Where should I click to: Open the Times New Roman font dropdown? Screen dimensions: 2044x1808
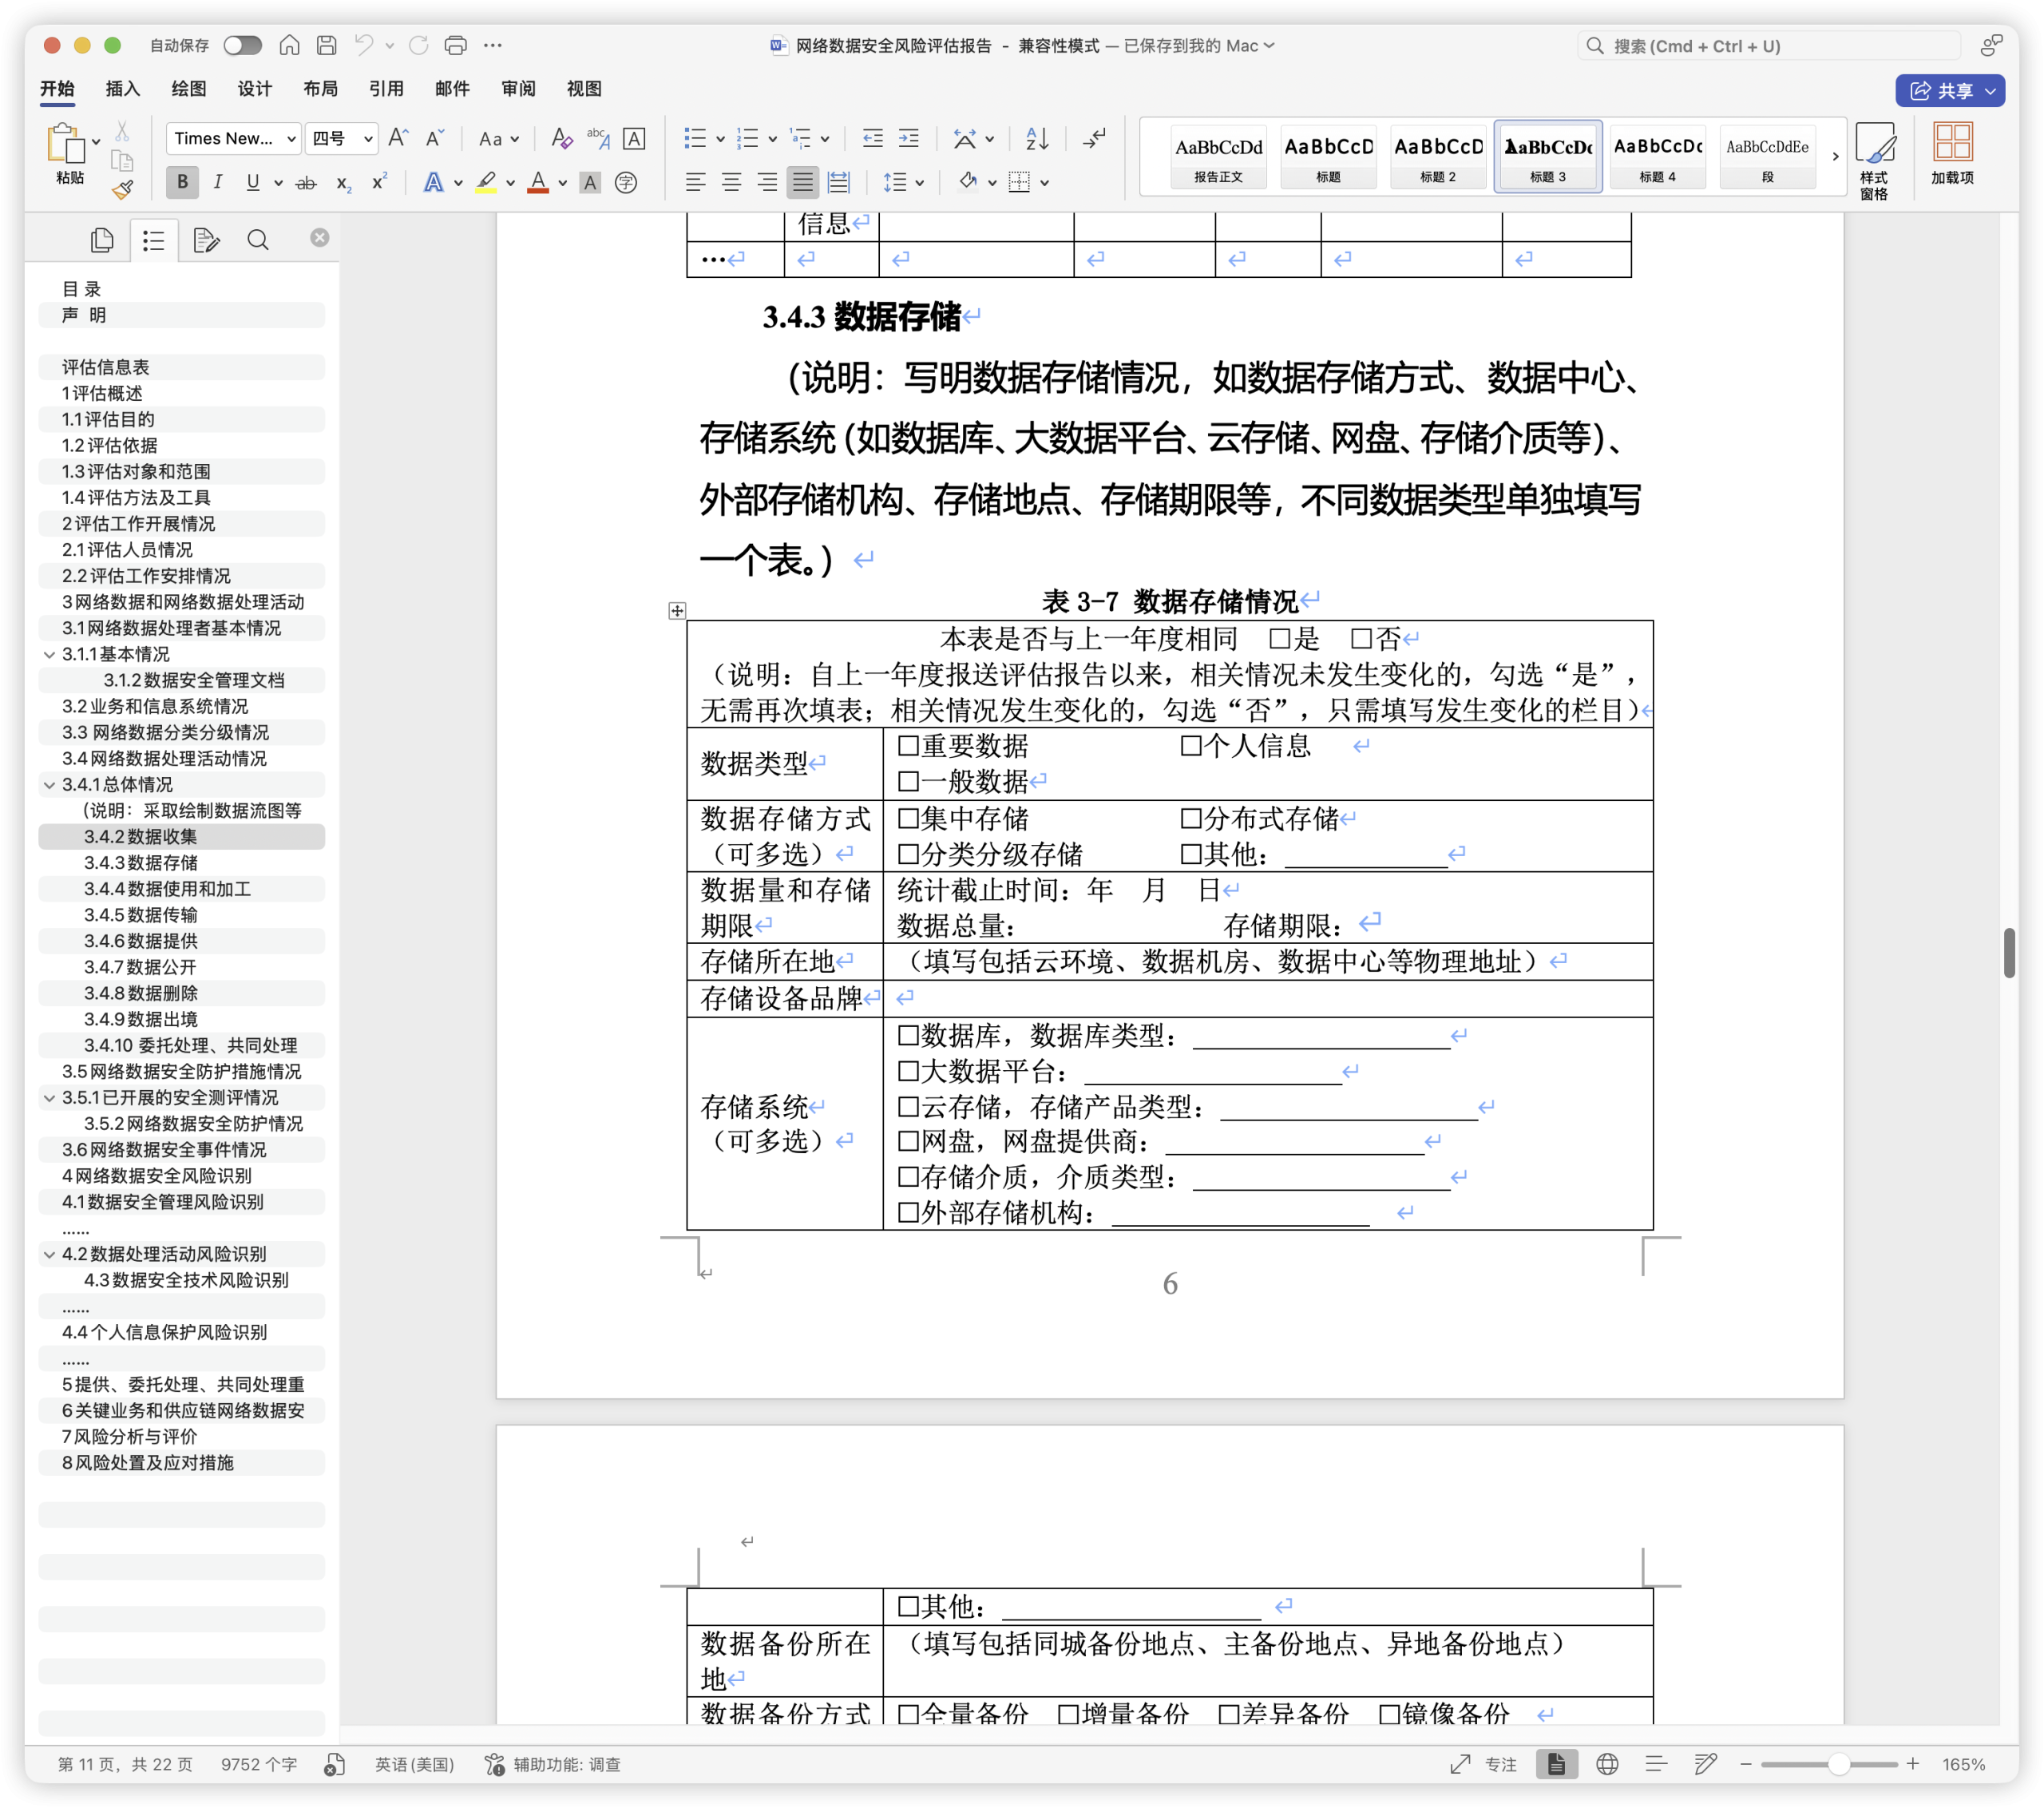pos(233,138)
